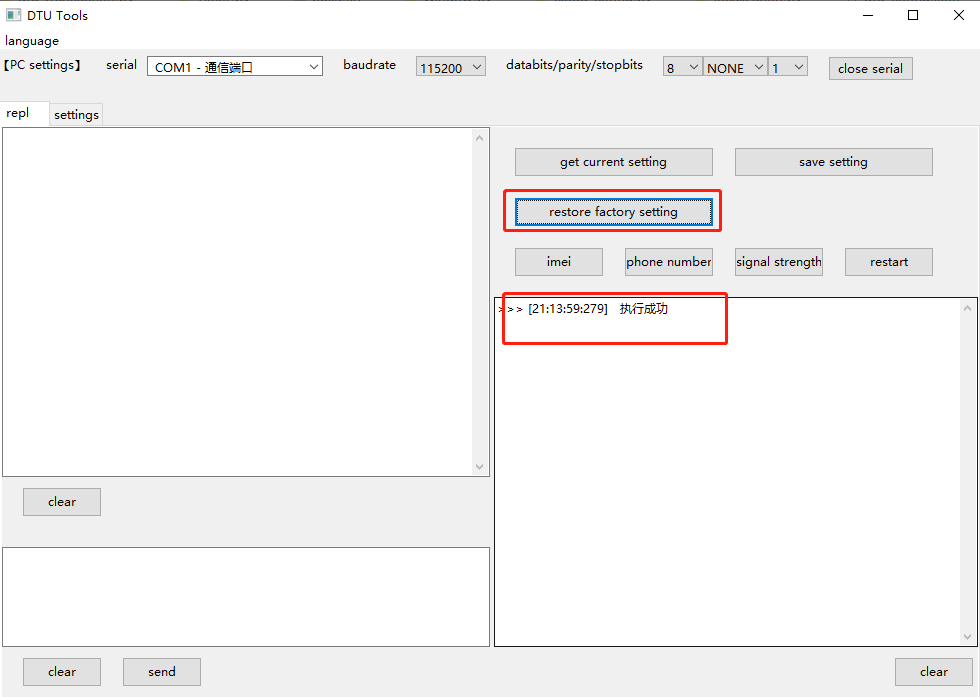Query the device imei

558,261
